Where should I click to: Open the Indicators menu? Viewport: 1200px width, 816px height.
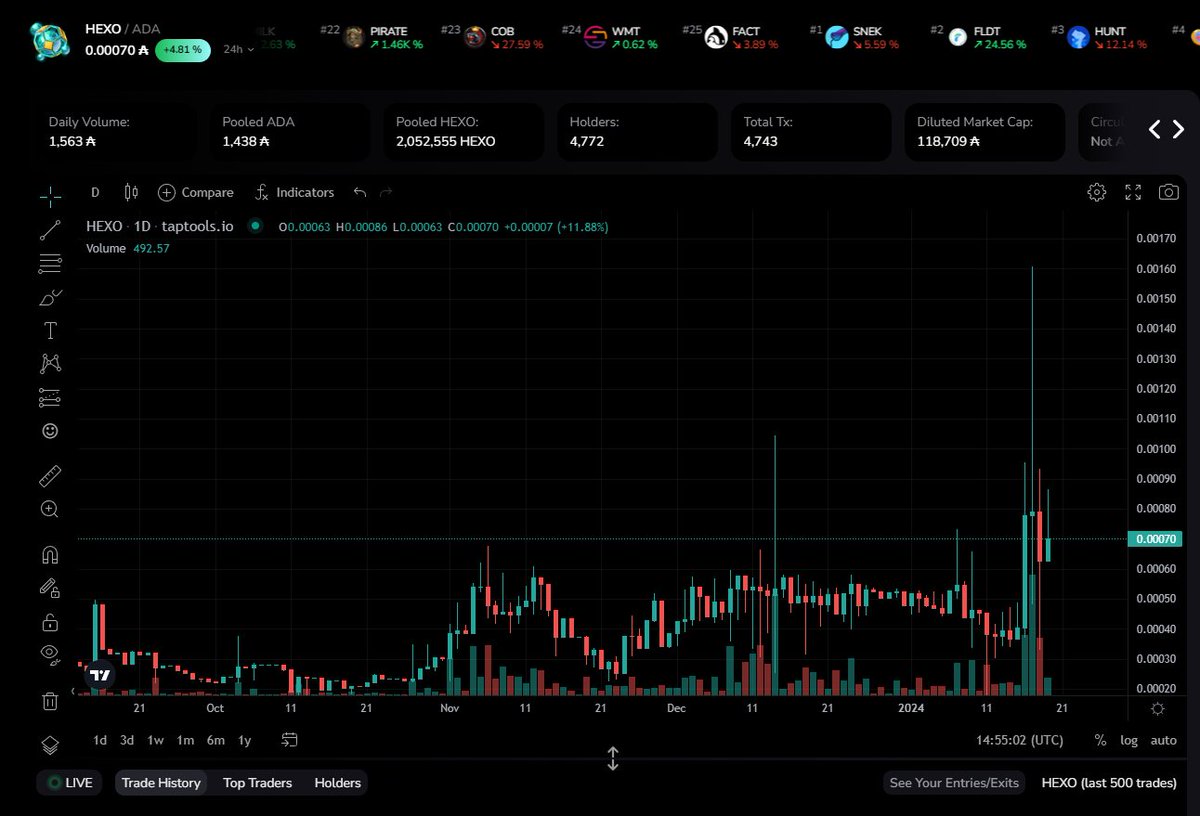(295, 192)
